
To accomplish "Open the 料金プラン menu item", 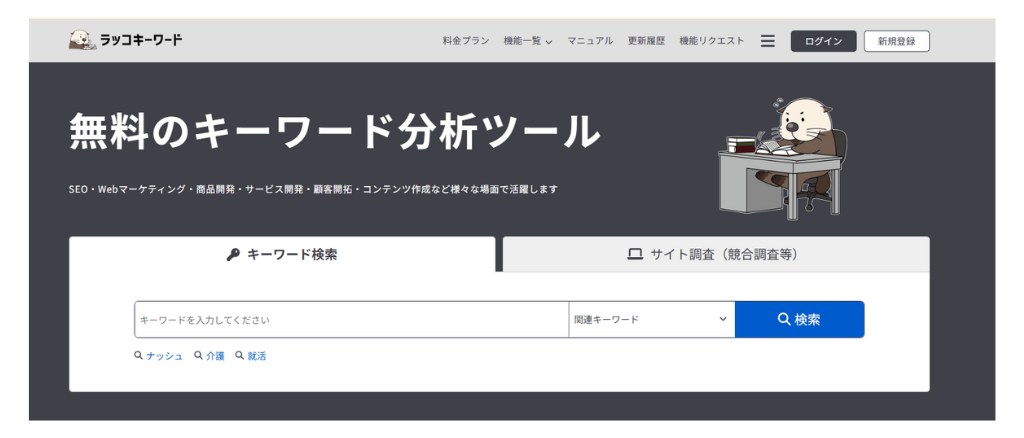I will 466,41.
